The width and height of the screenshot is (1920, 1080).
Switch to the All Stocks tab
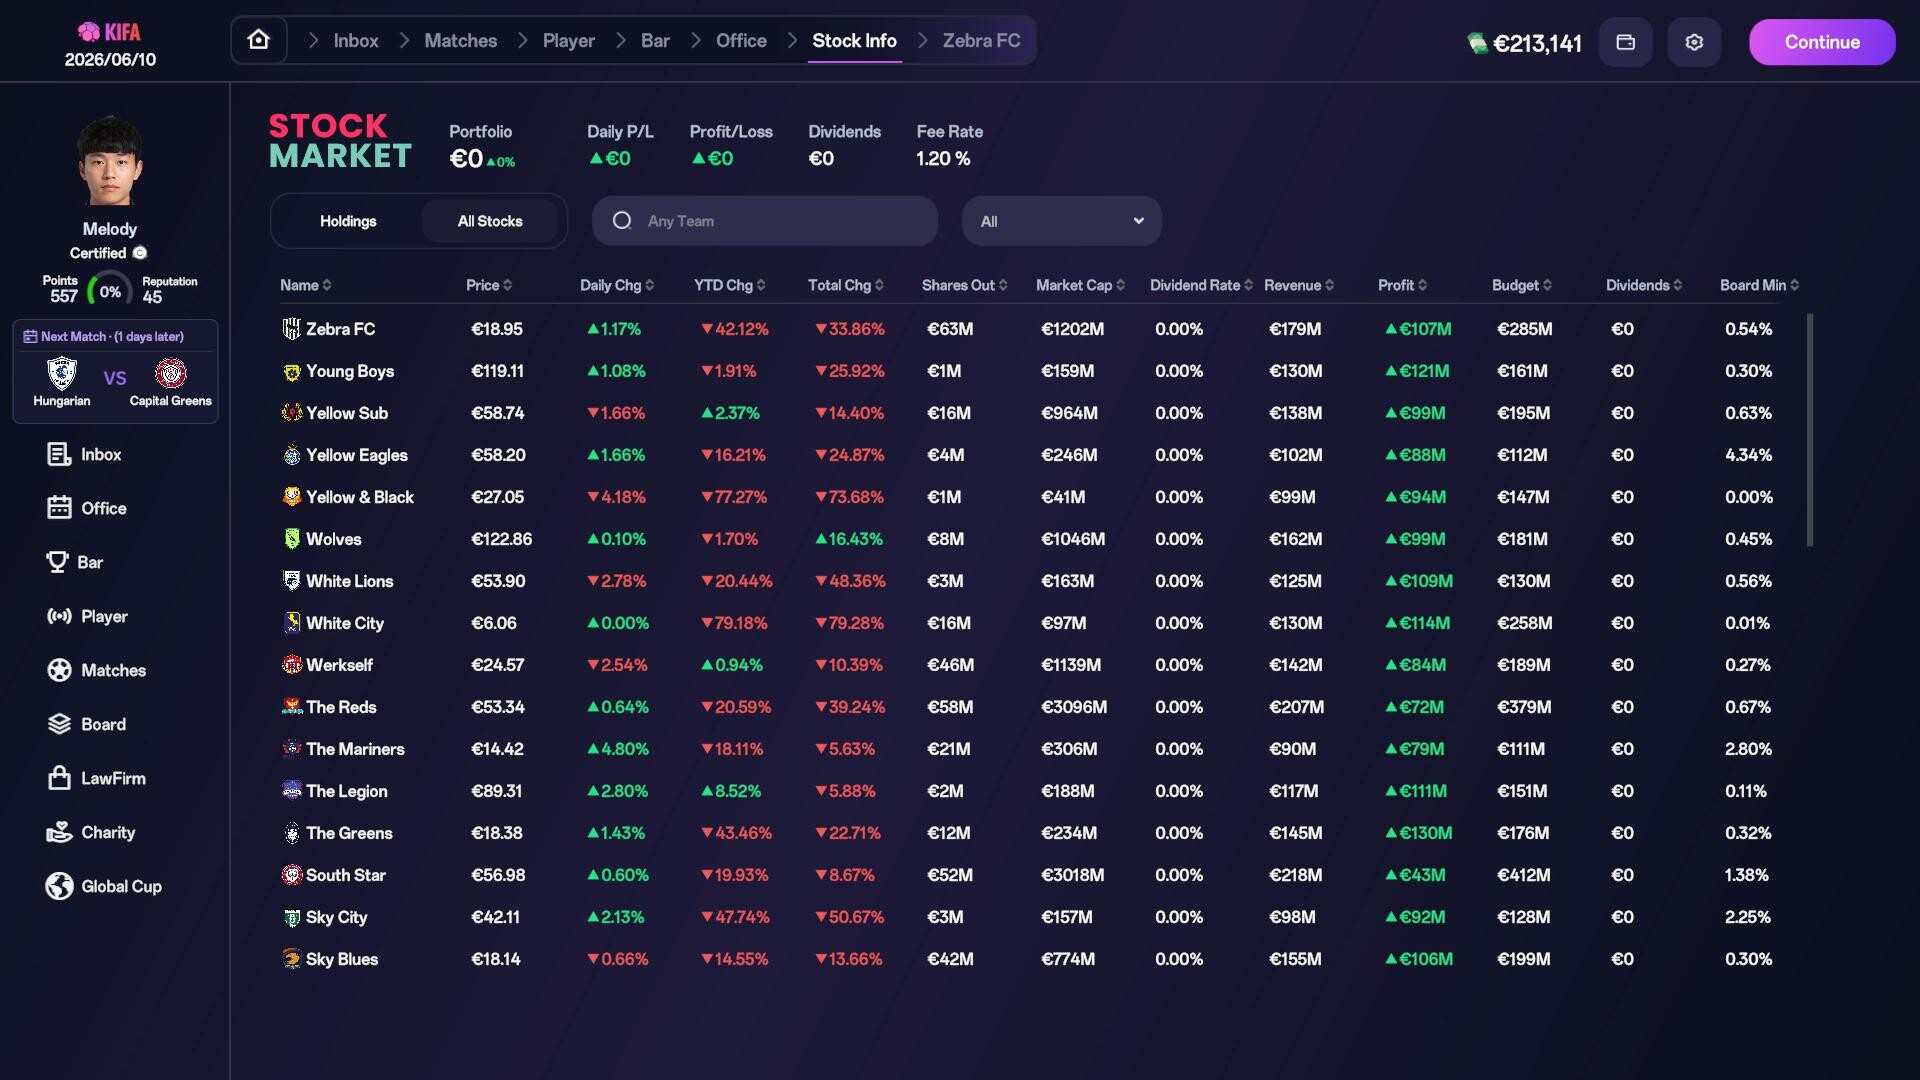(490, 221)
